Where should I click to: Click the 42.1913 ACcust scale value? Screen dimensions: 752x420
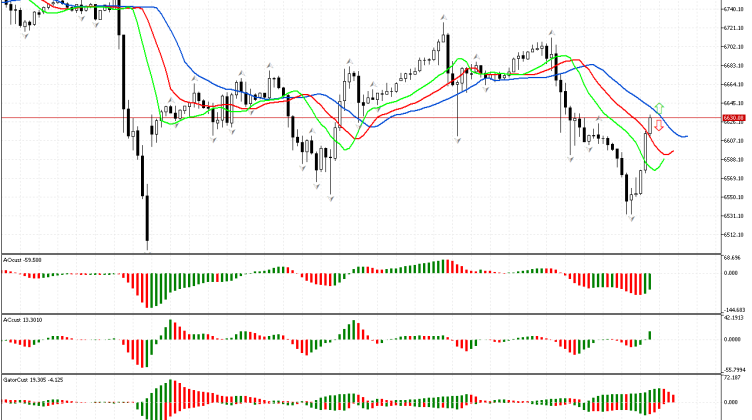[x=734, y=320]
